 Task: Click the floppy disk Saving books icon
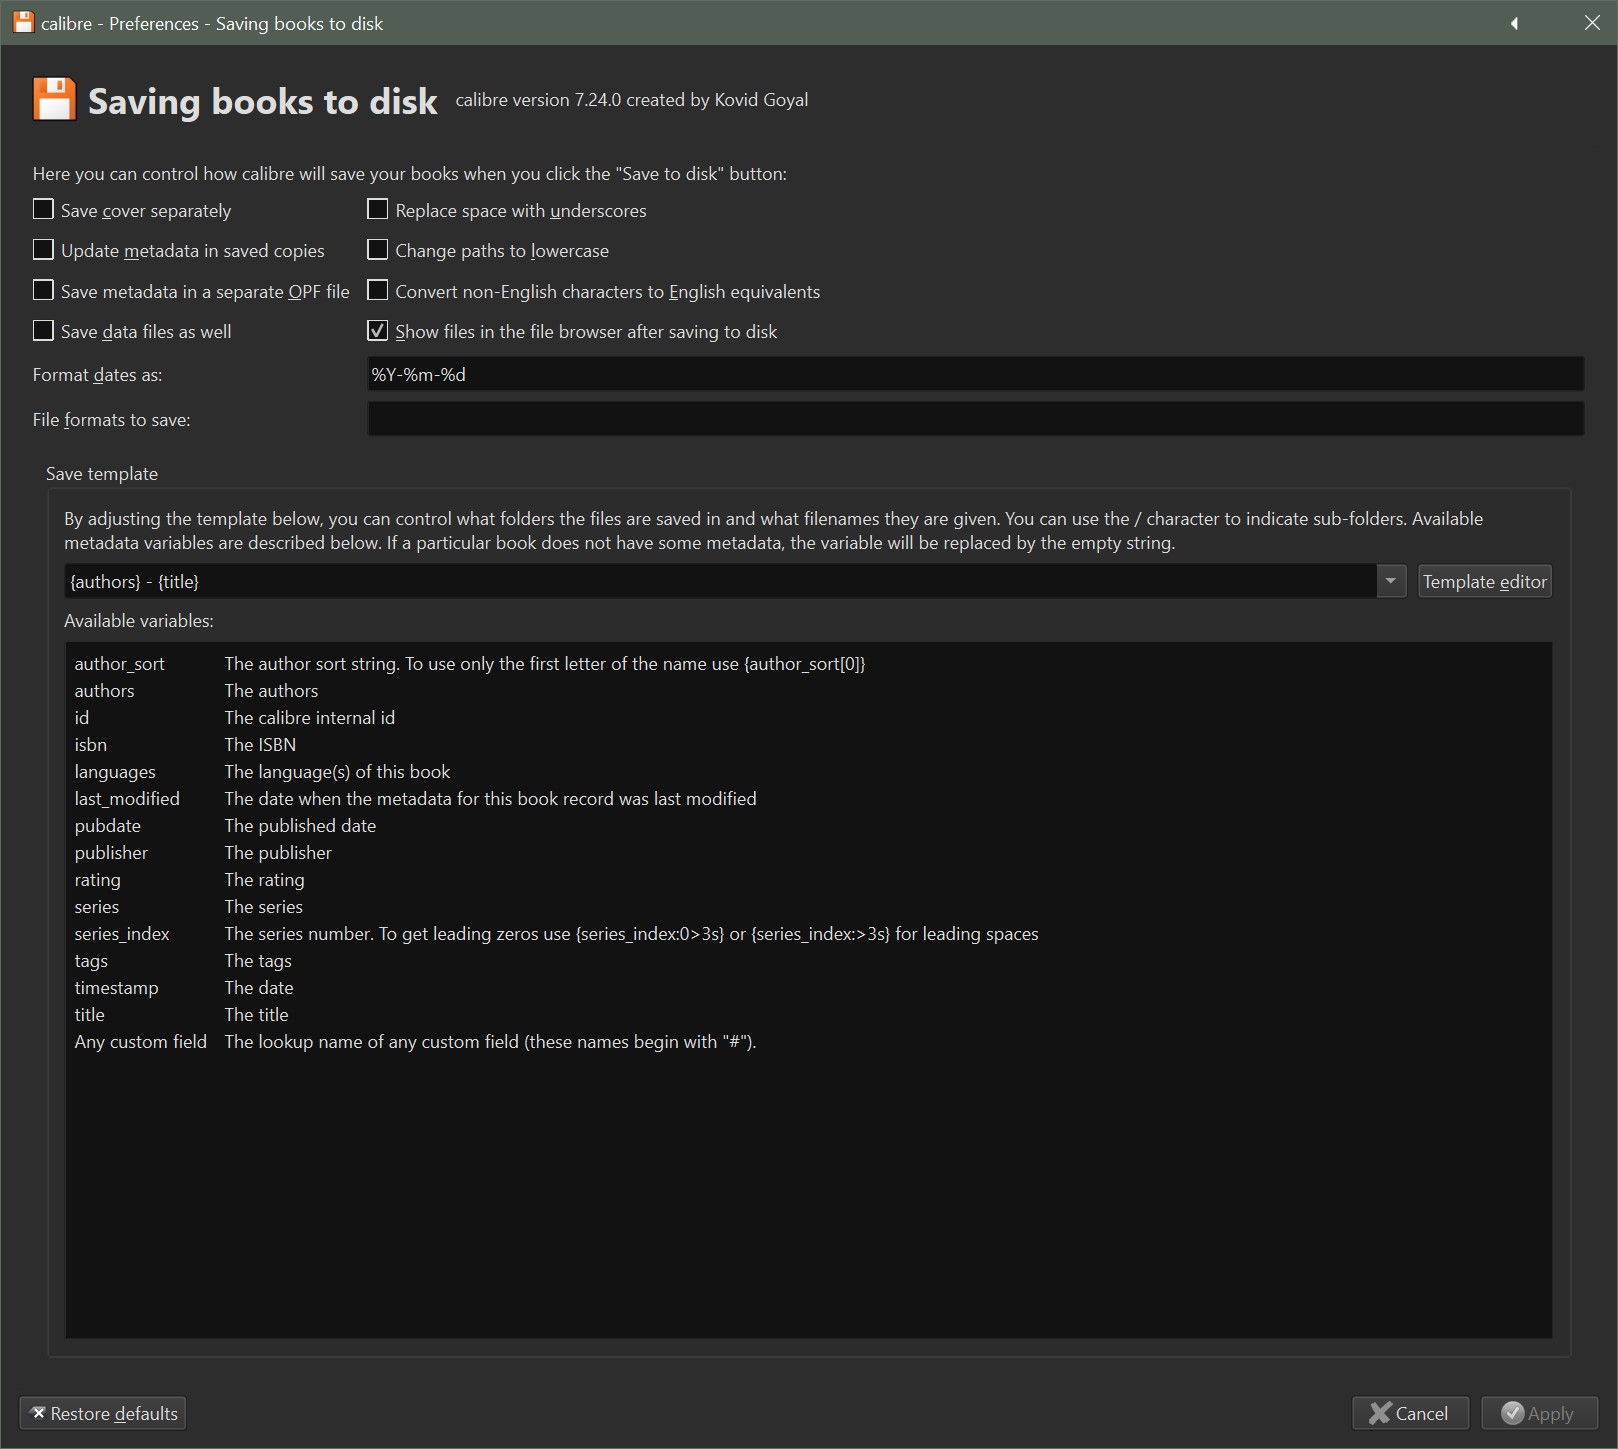[54, 99]
